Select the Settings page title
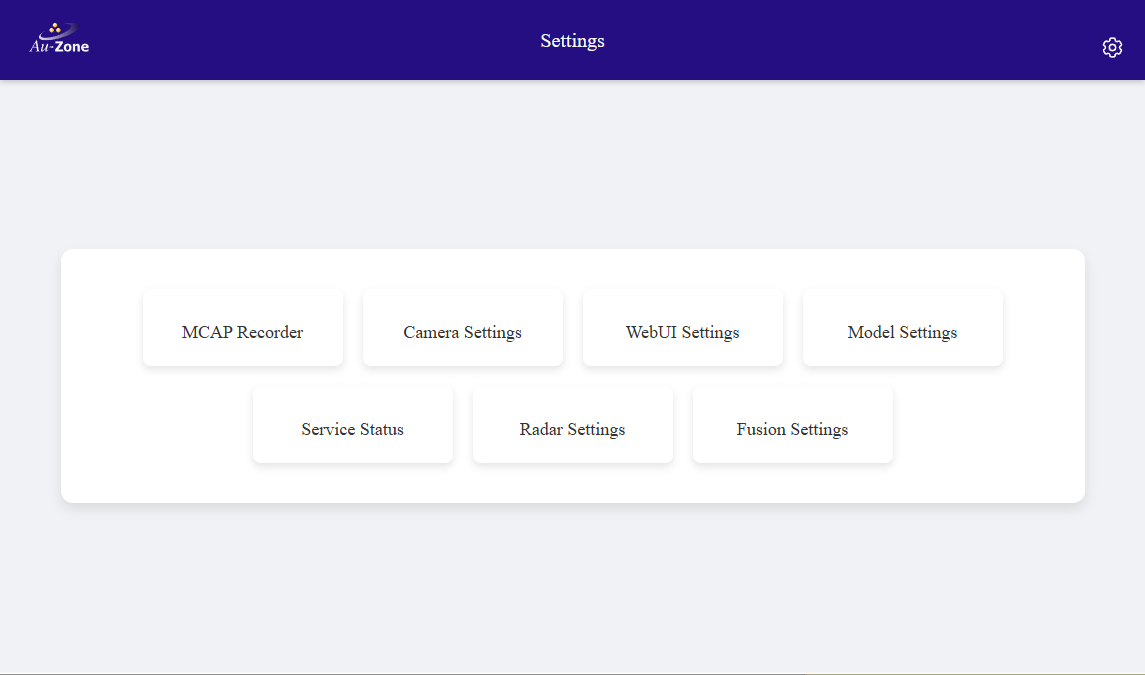The height and width of the screenshot is (675, 1145). (x=572, y=40)
